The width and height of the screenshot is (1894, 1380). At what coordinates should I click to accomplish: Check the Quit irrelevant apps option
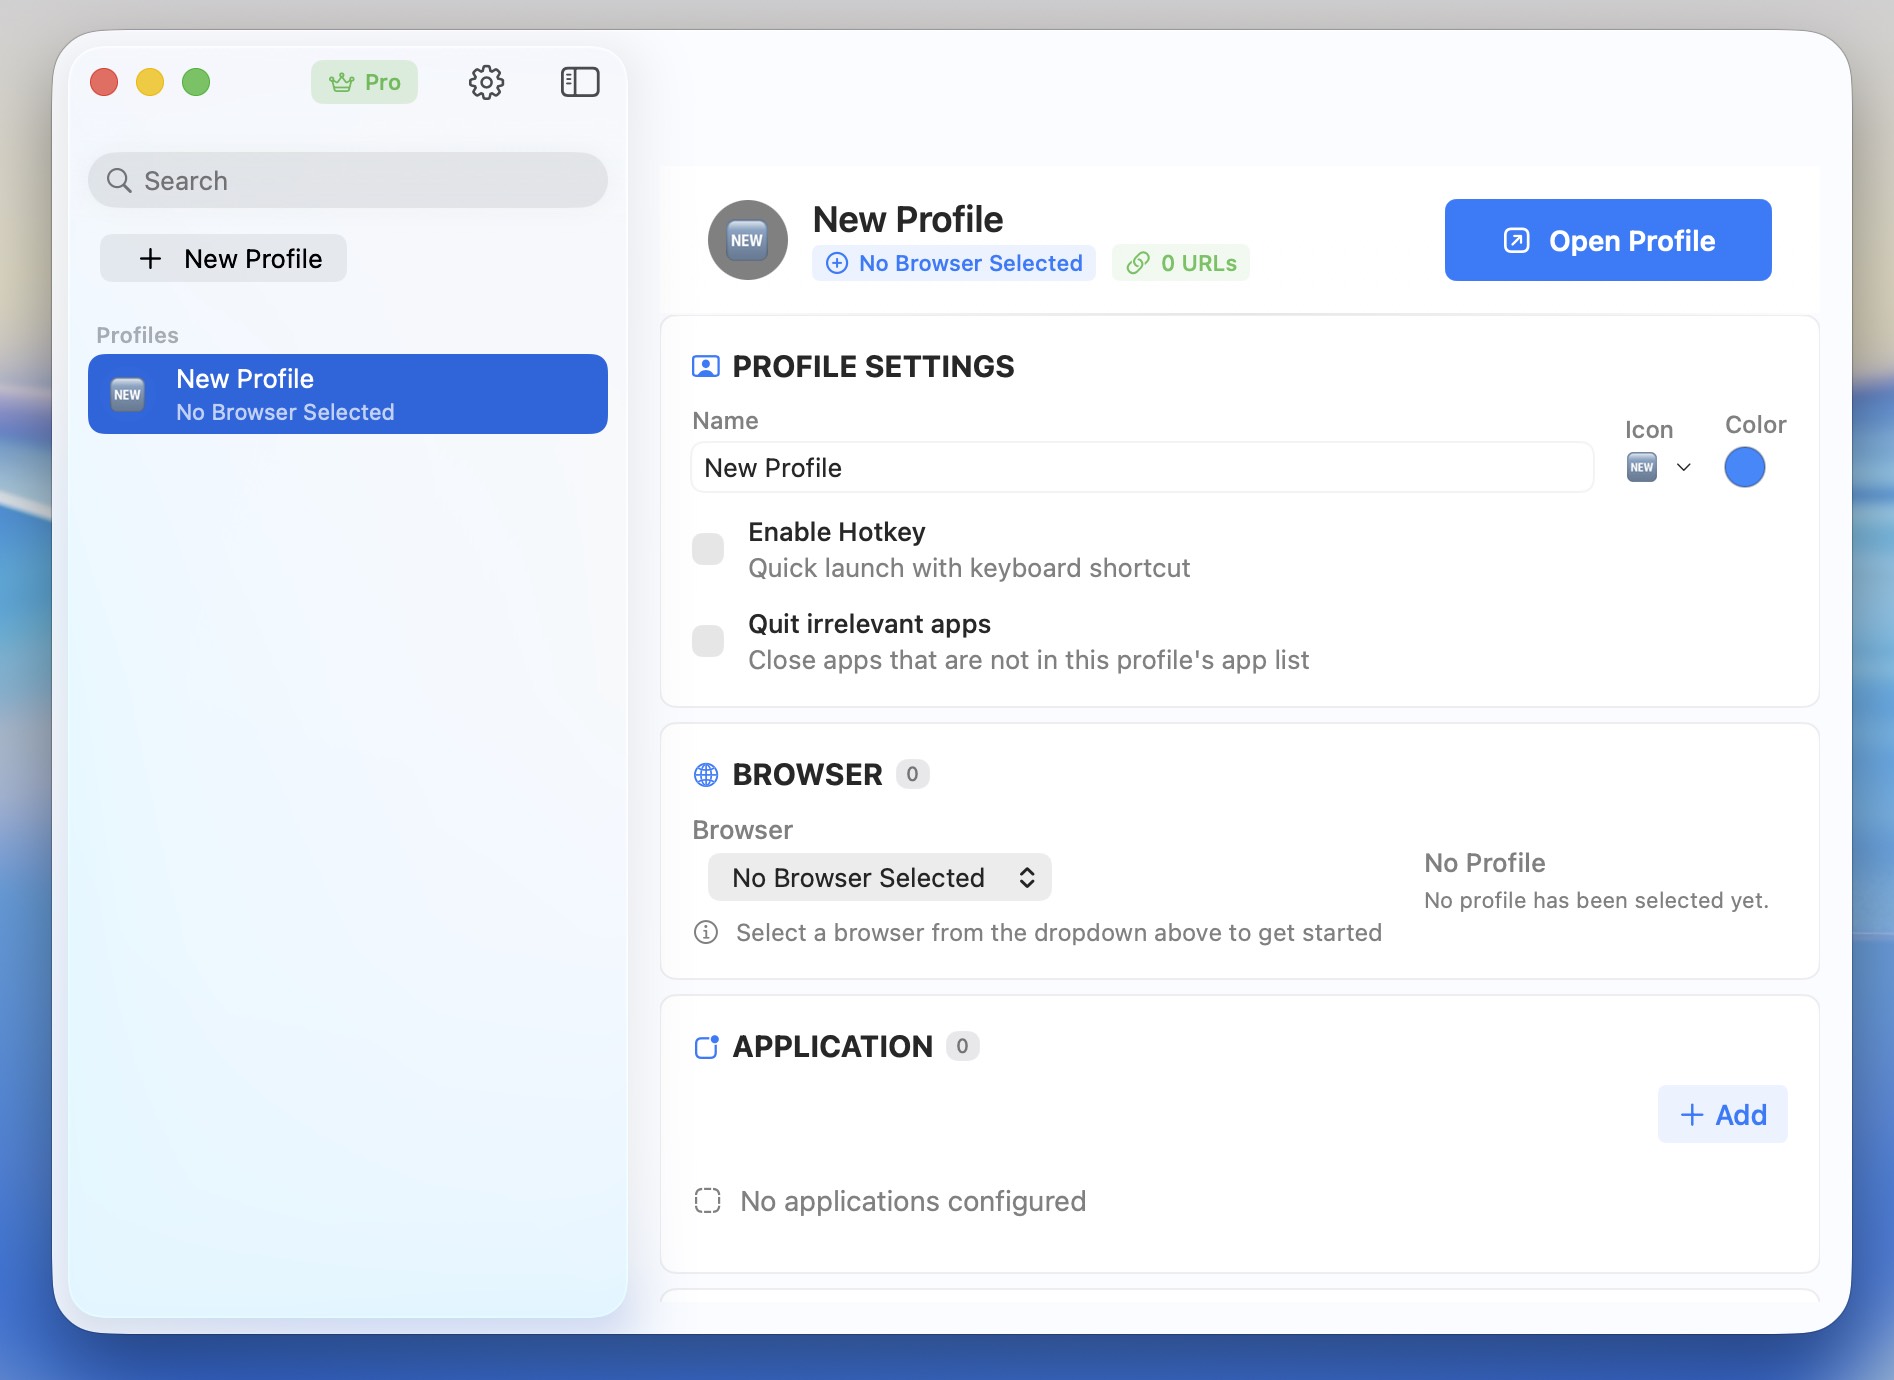coord(708,641)
